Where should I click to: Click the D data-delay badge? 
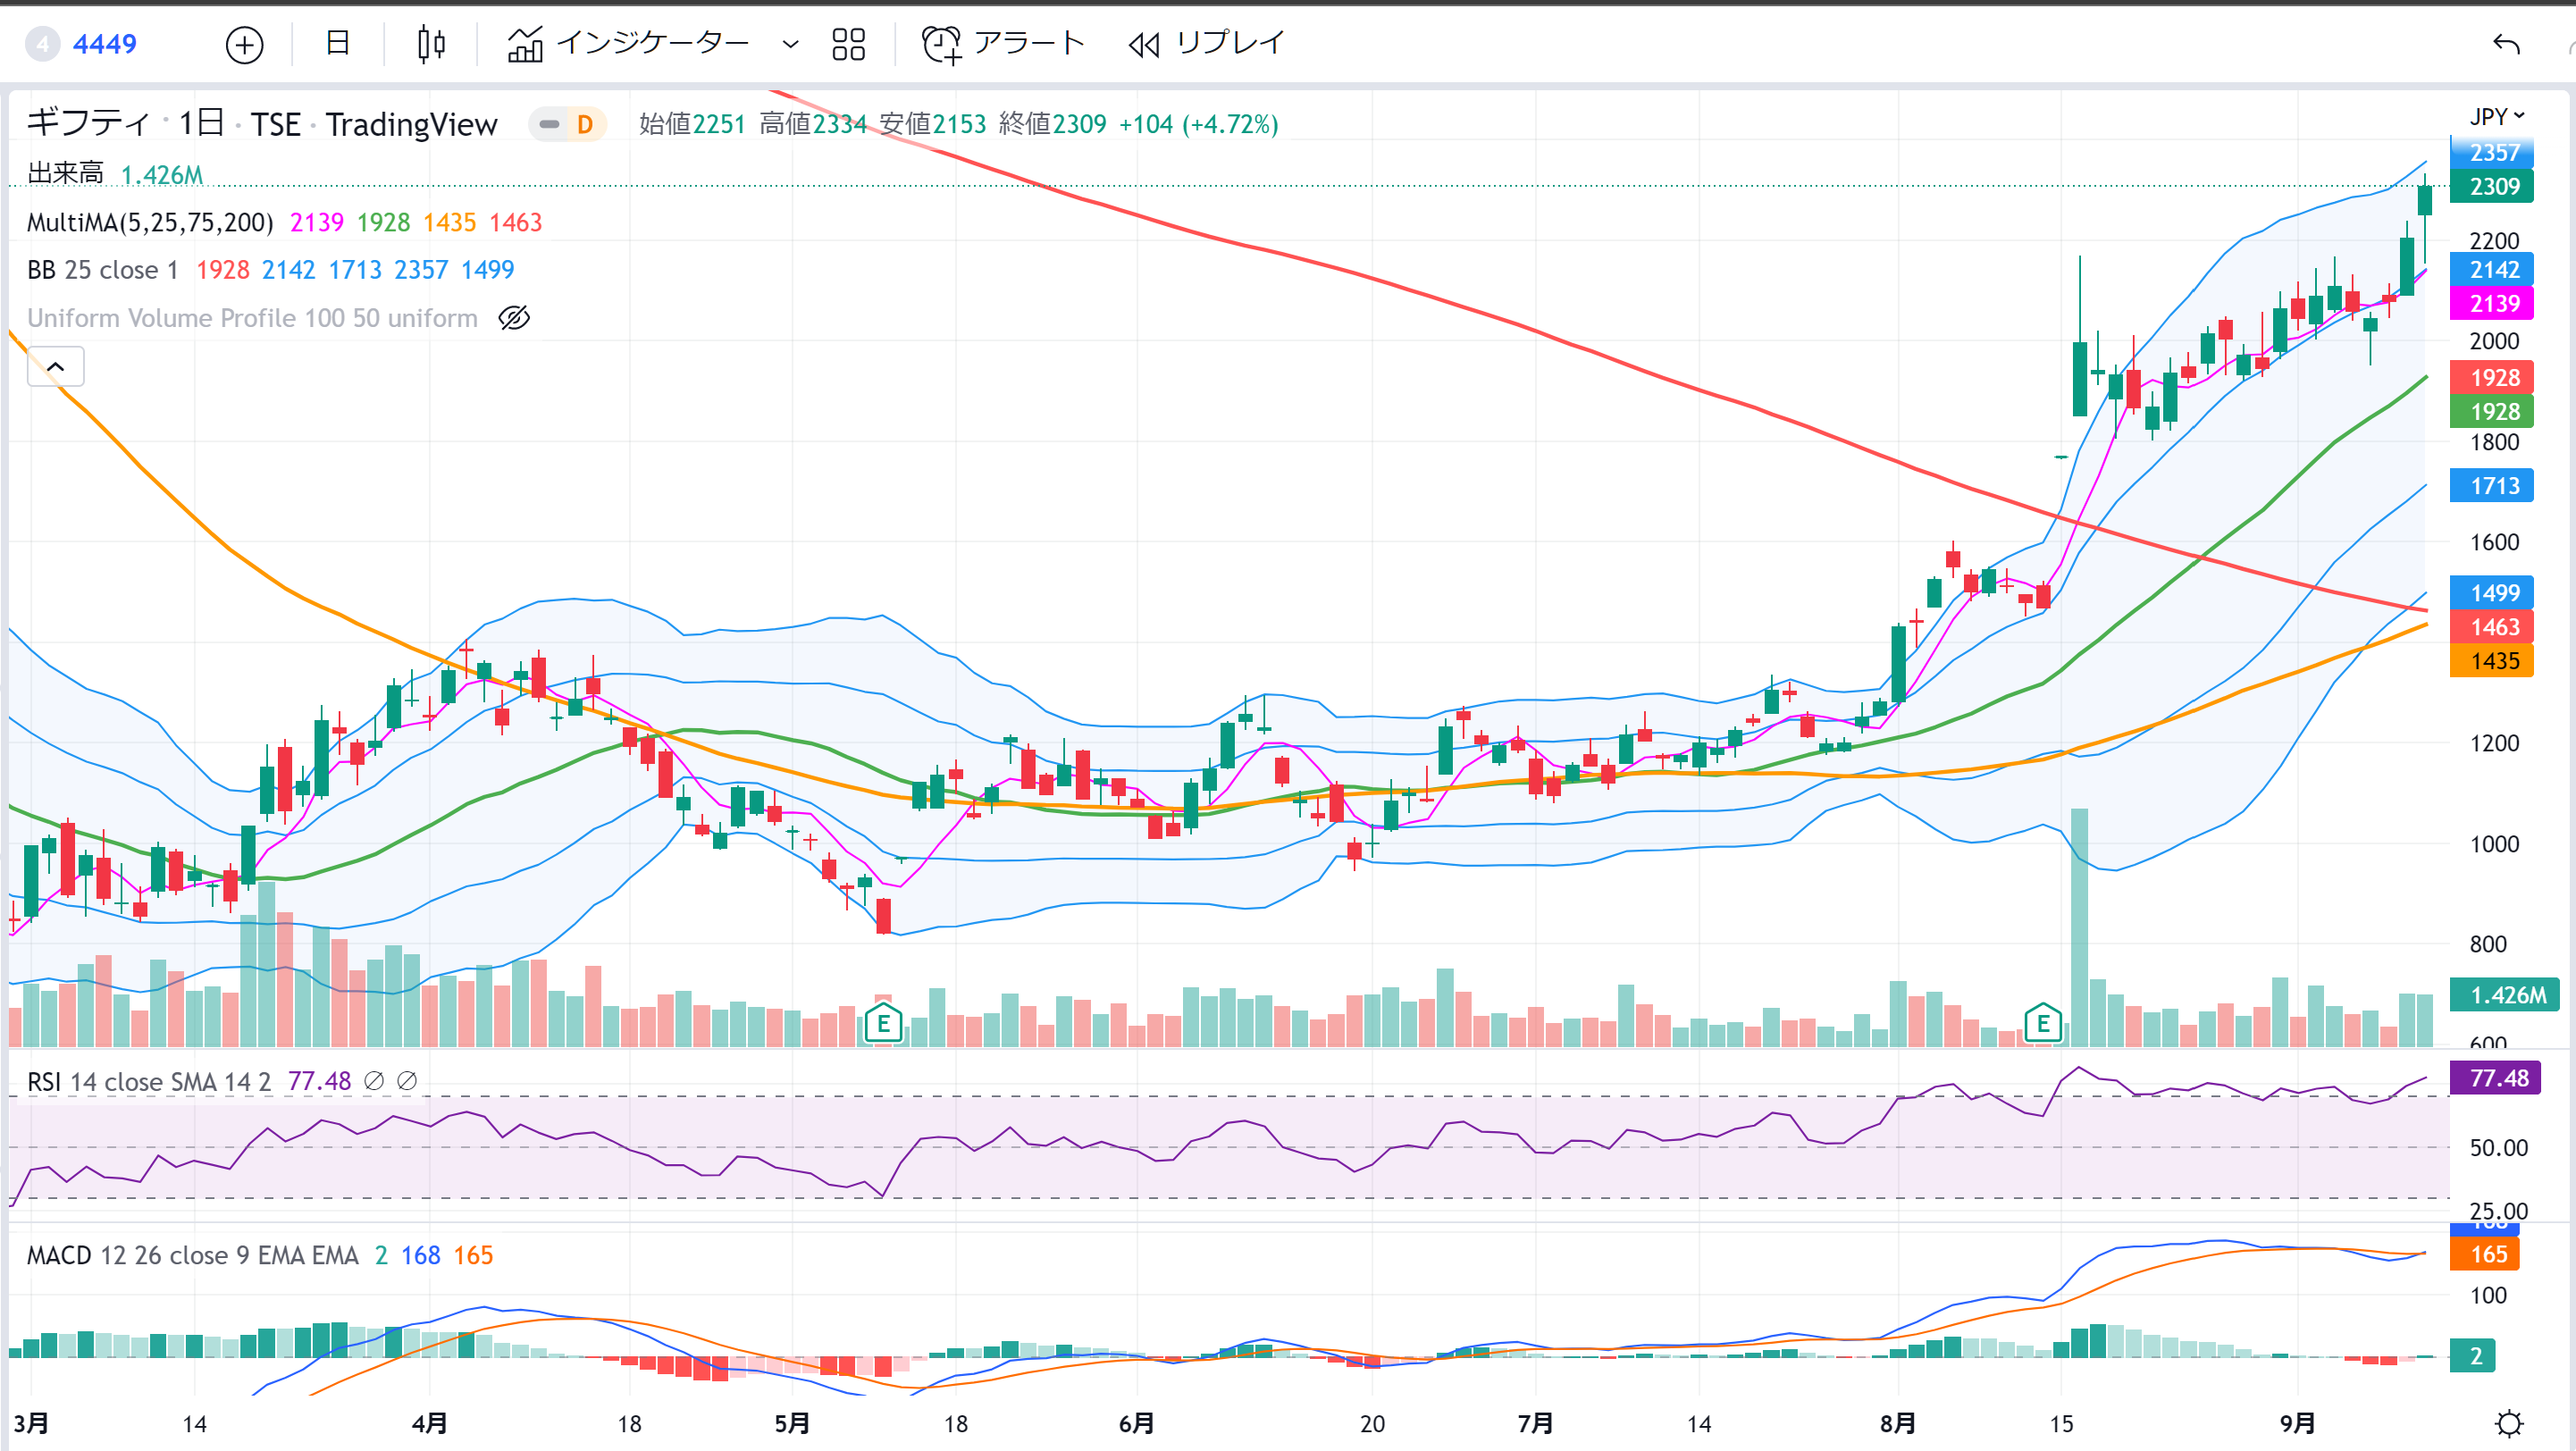tap(585, 124)
